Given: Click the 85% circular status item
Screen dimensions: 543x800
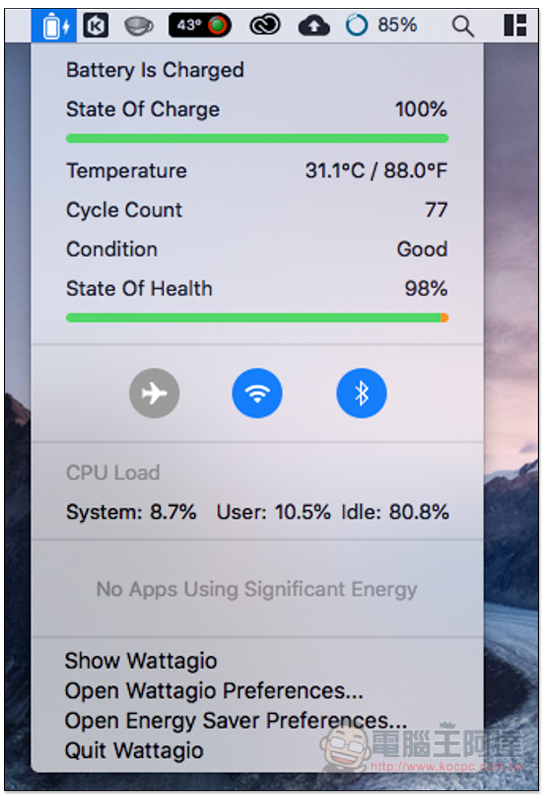Looking at the screenshot, I should (381, 24).
